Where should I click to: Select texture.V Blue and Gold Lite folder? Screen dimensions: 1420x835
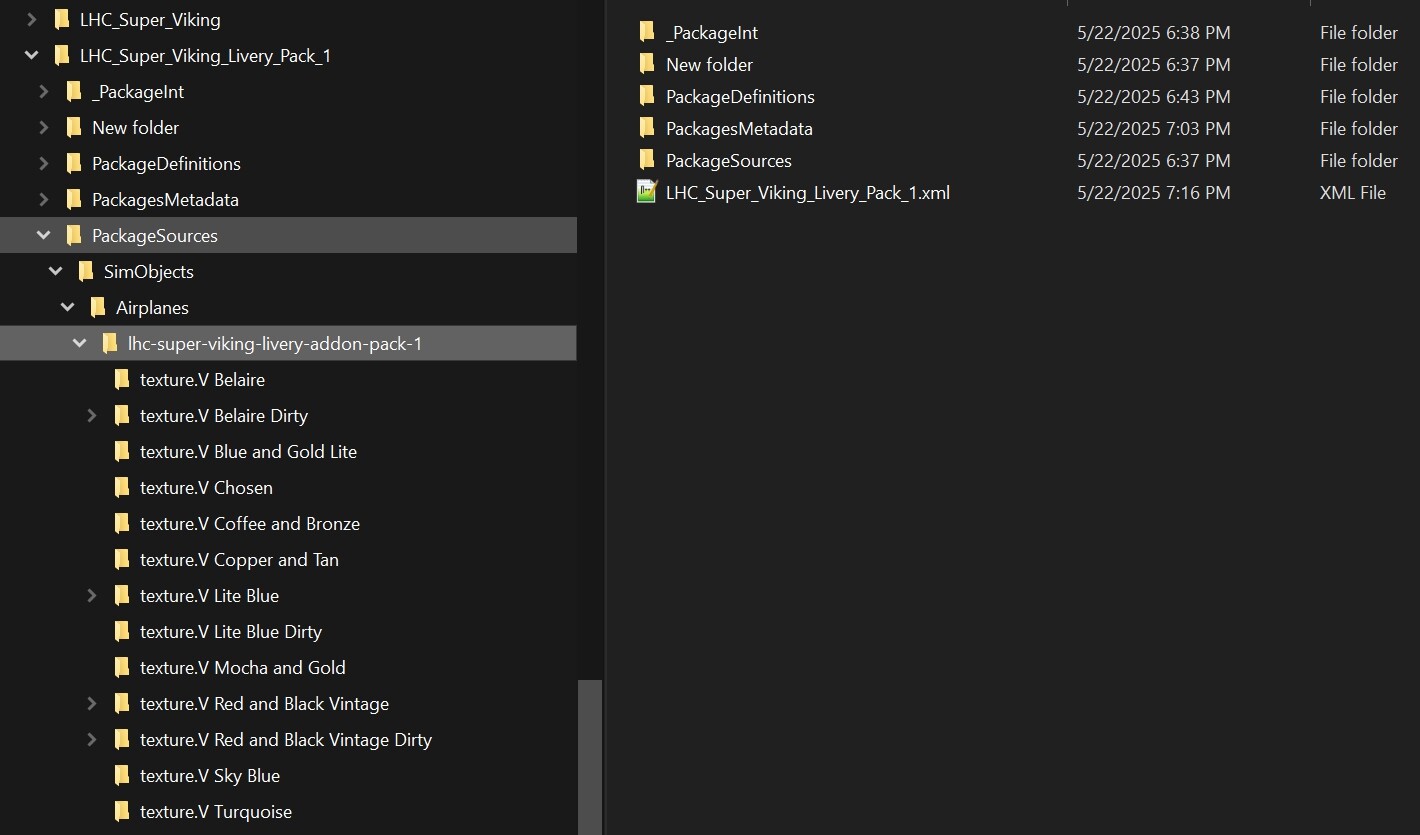click(x=248, y=452)
